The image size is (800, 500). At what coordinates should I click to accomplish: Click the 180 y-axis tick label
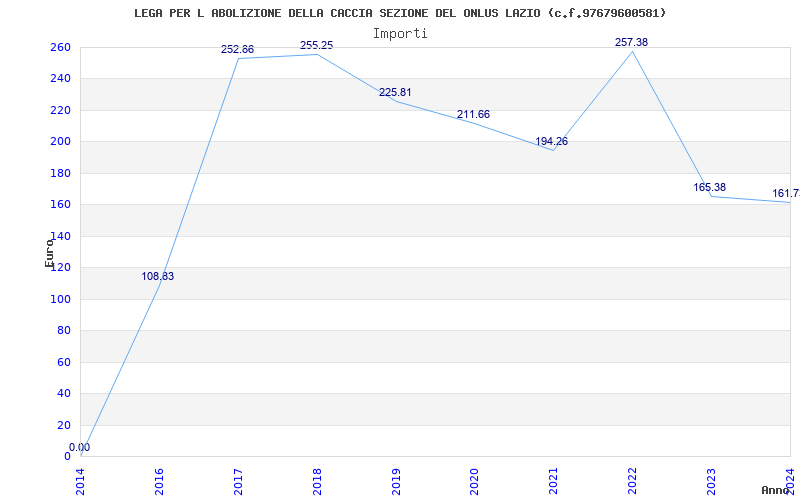[60, 173]
